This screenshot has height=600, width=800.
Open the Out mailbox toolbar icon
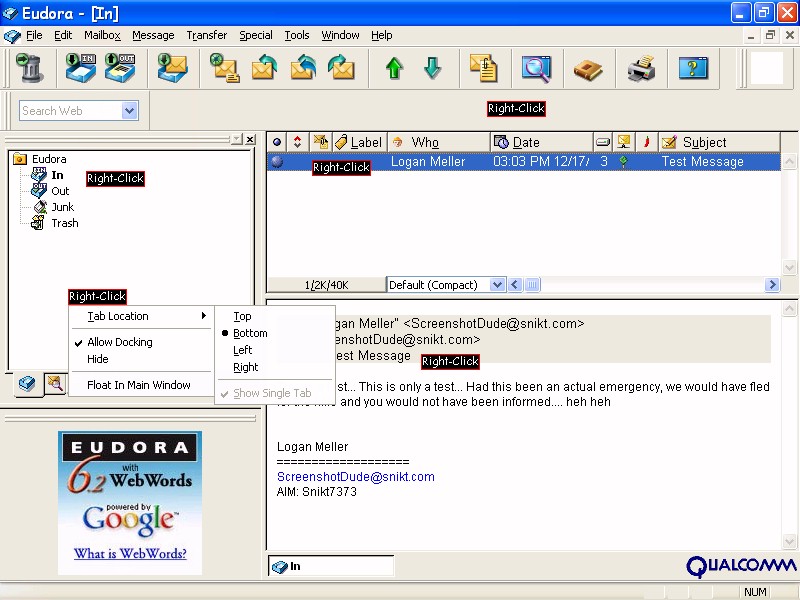(x=120, y=68)
